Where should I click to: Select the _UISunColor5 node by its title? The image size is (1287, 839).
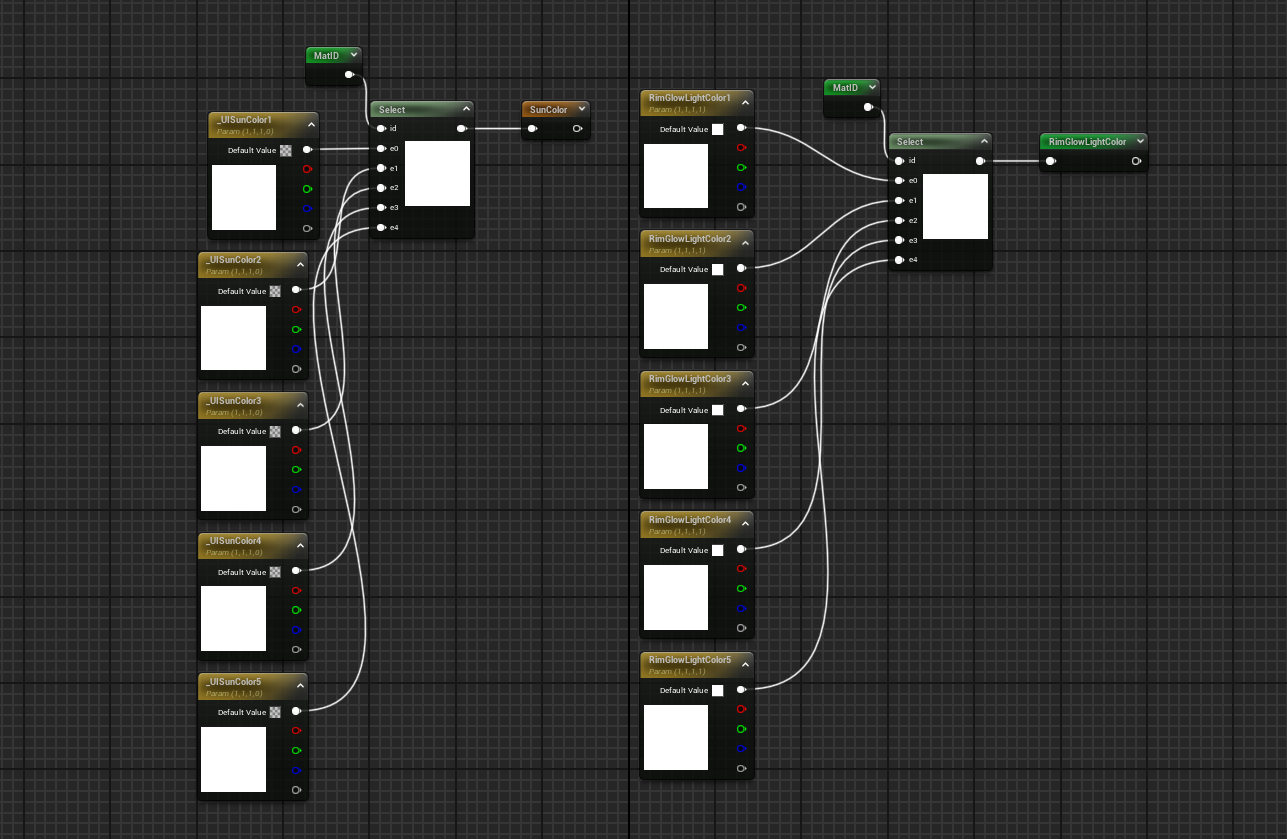(x=239, y=682)
